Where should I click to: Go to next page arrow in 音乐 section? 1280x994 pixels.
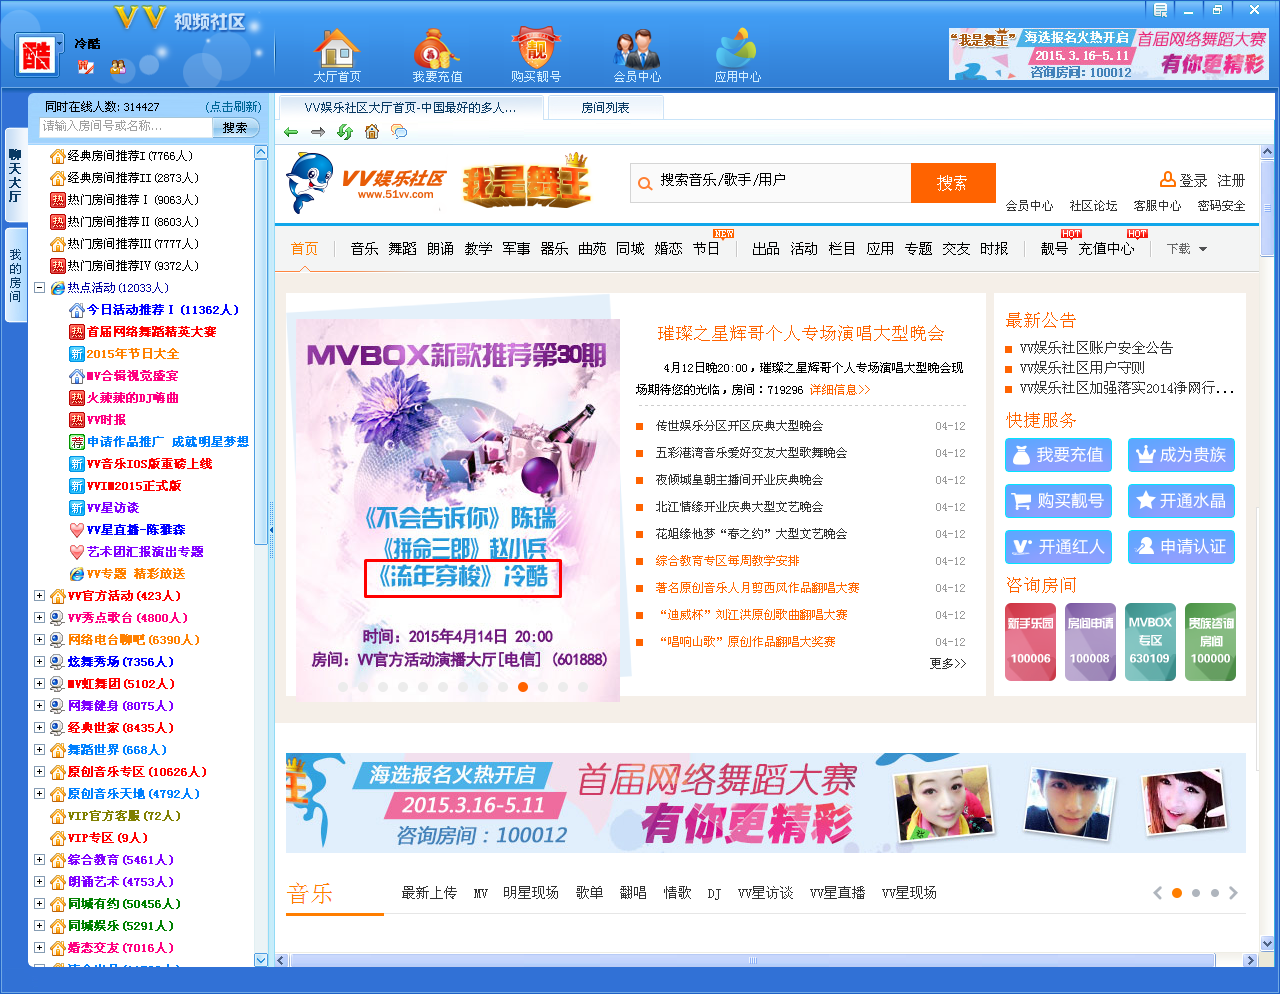(x=1233, y=893)
